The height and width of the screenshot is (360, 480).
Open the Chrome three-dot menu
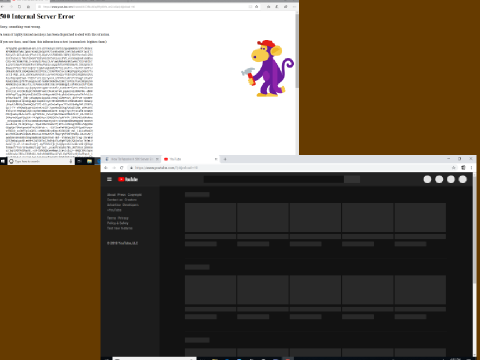tap(471, 168)
